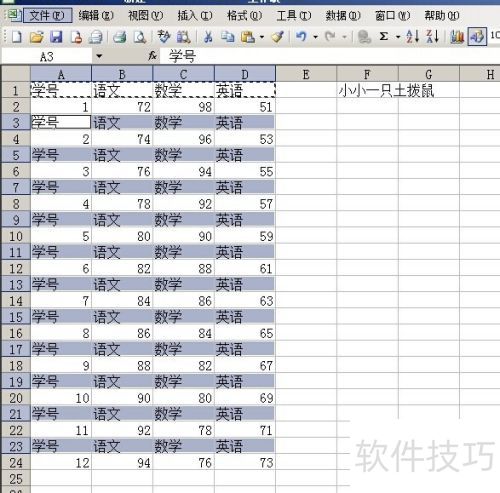Launch the Chart Wizard icon
This screenshot has height=493, width=500.
tap(457, 37)
